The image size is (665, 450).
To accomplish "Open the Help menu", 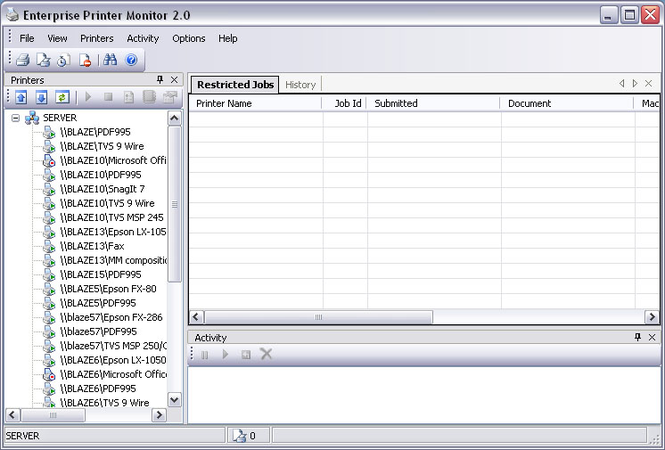I will point(228,38).
